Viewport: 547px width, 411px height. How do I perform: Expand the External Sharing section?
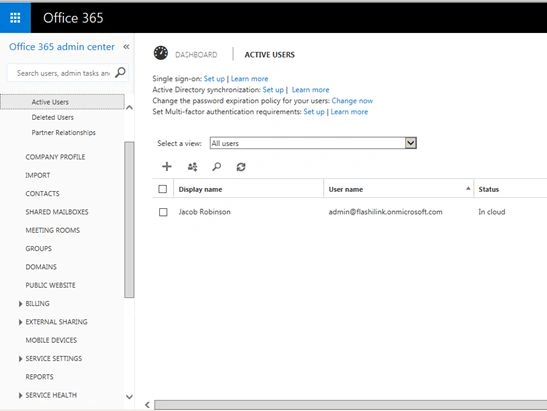pos(20,322)
